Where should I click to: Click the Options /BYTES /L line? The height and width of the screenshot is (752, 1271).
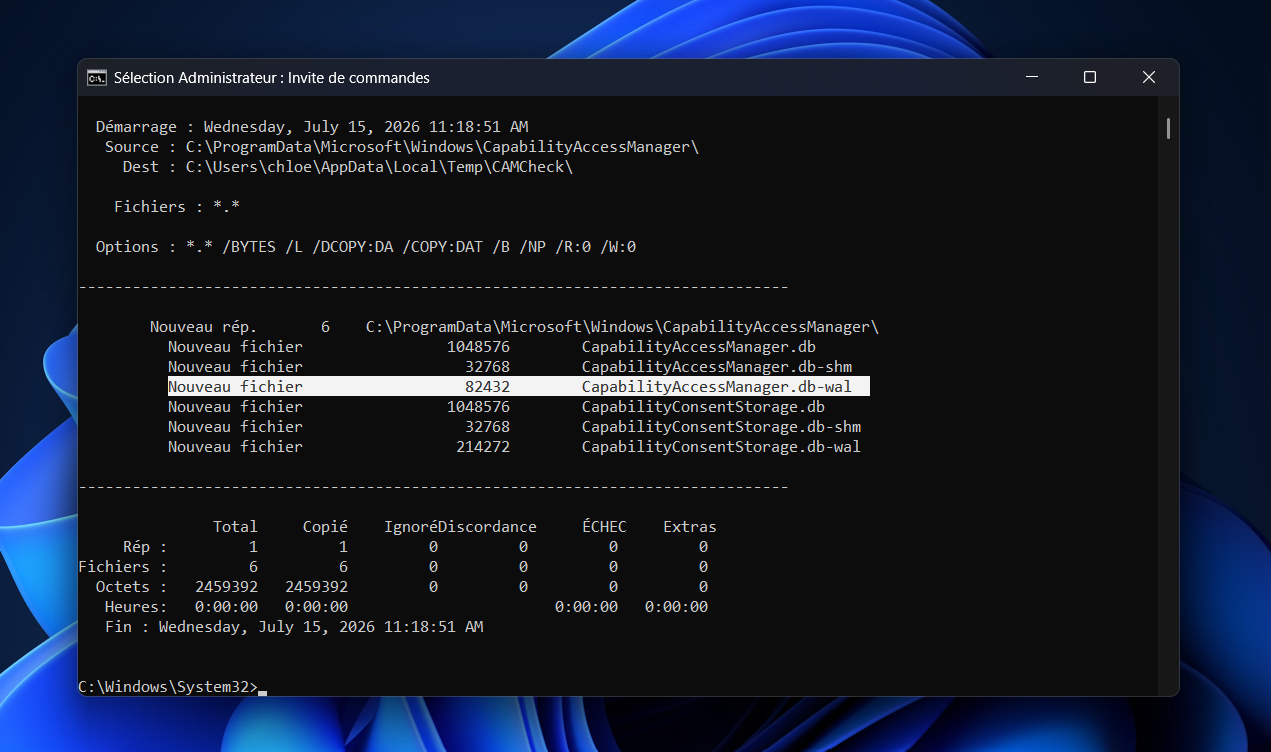click(365, 247)
